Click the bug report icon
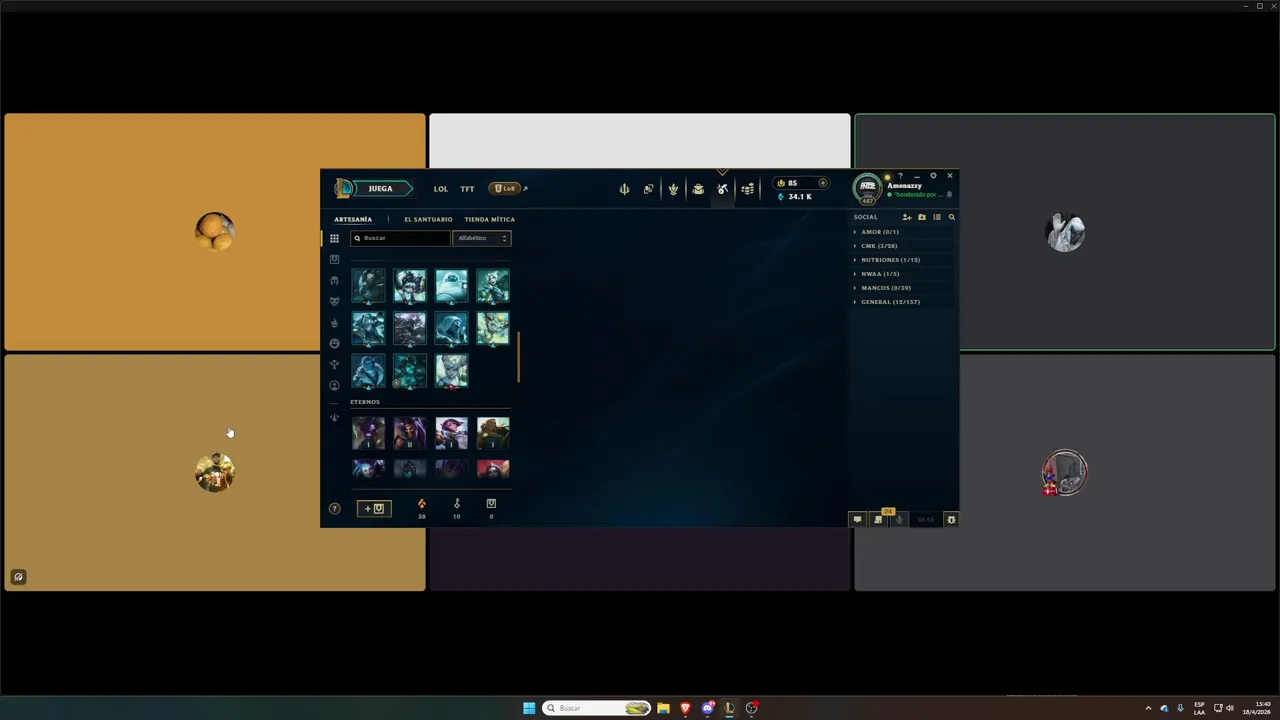Viewport: 1280px width, 720px height. [x=951, y=519]
